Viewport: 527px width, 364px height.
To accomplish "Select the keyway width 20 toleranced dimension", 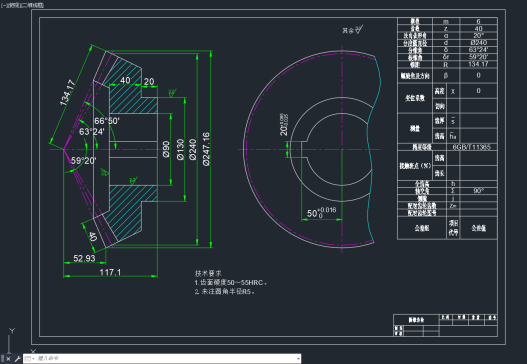I will [x=284, y=124].
